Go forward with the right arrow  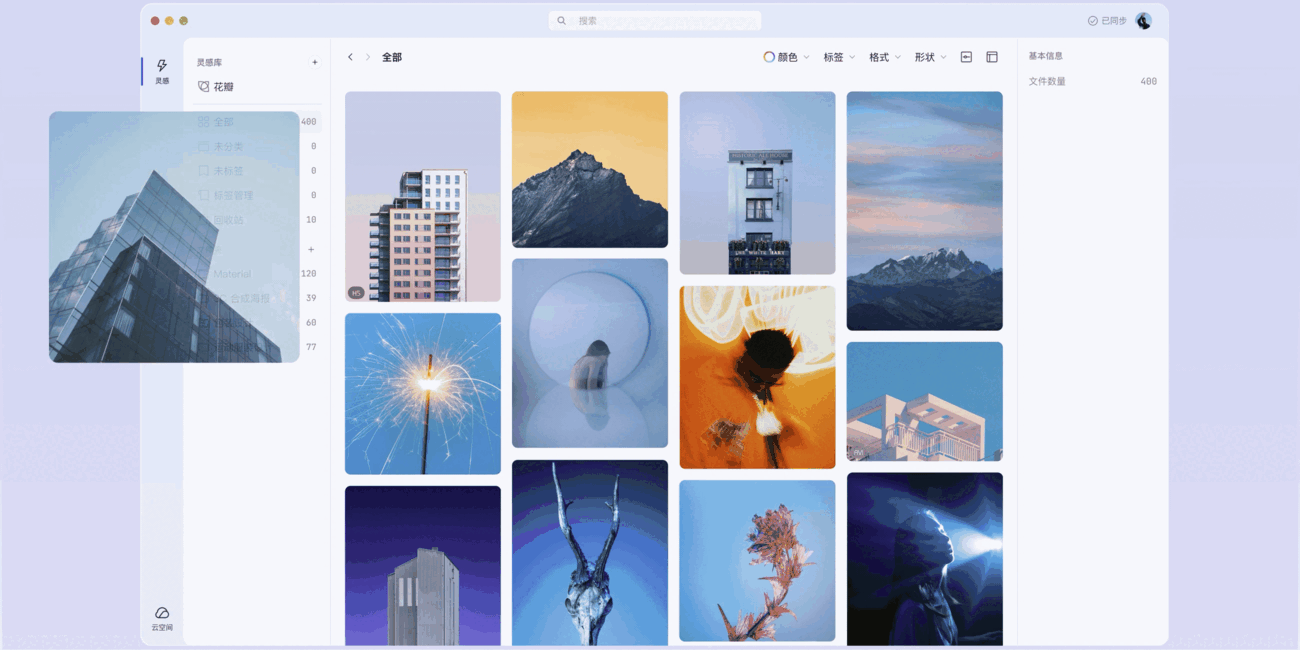tap(367, 57)
